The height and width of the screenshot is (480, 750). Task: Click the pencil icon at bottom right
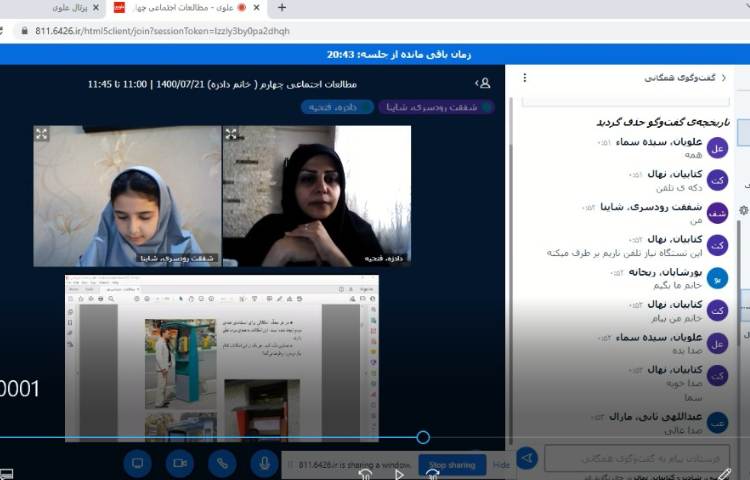(724, 474)
